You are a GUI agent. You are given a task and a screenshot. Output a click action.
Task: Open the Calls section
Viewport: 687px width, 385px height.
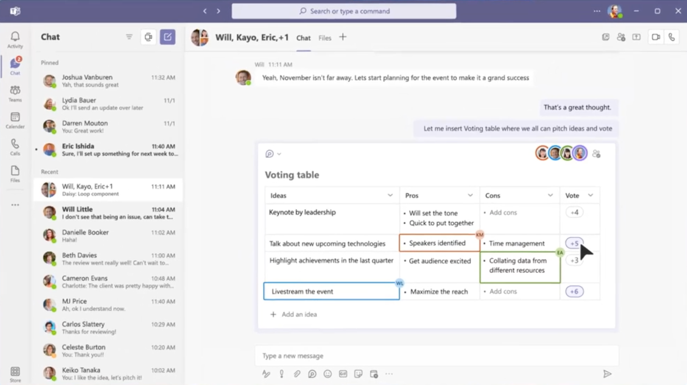pyautogui.click(x=15, y=147)
